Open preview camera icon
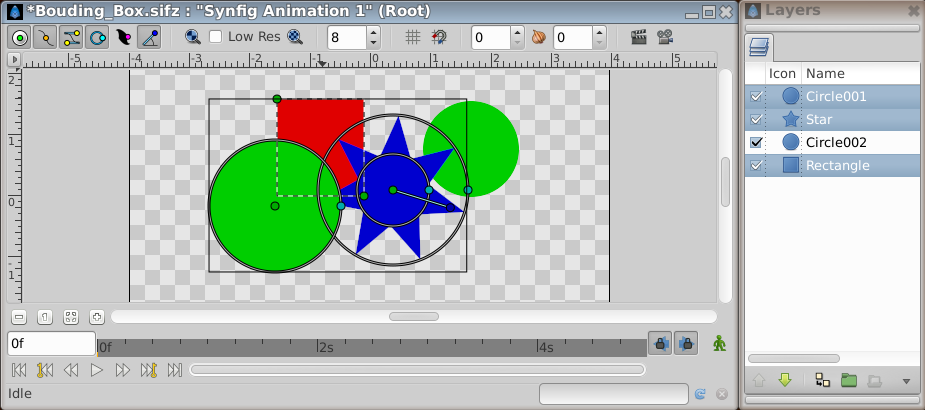 pos(665,37)
